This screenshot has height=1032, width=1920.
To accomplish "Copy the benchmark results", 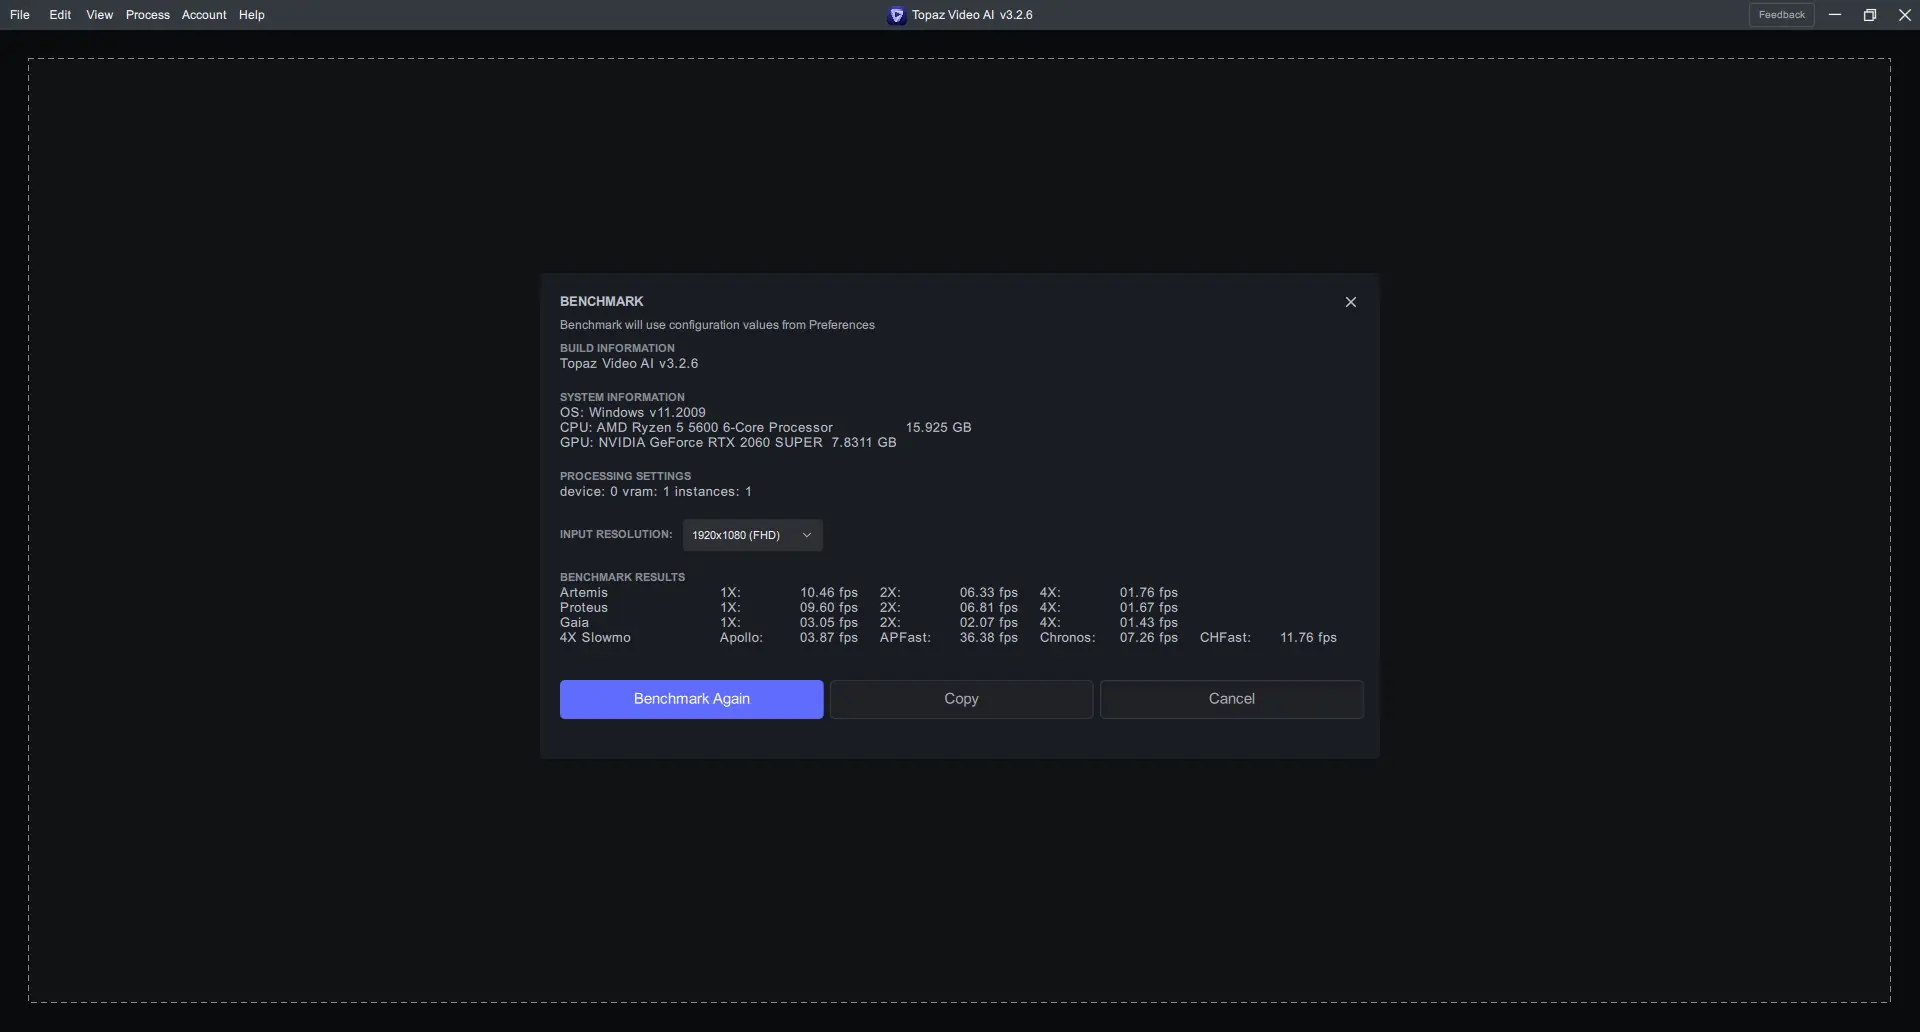I will click(x=960, y=699).
